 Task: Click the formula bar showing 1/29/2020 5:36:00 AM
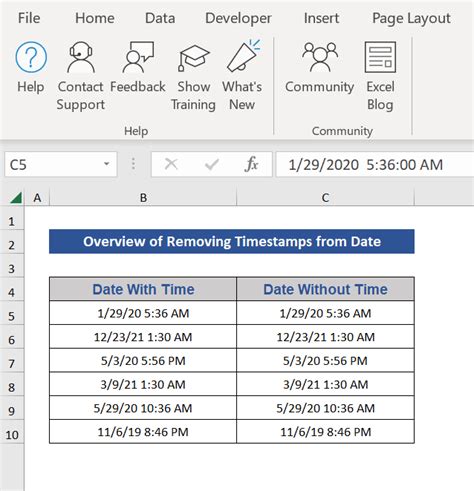pyautogui.click(x=375, y=164)
